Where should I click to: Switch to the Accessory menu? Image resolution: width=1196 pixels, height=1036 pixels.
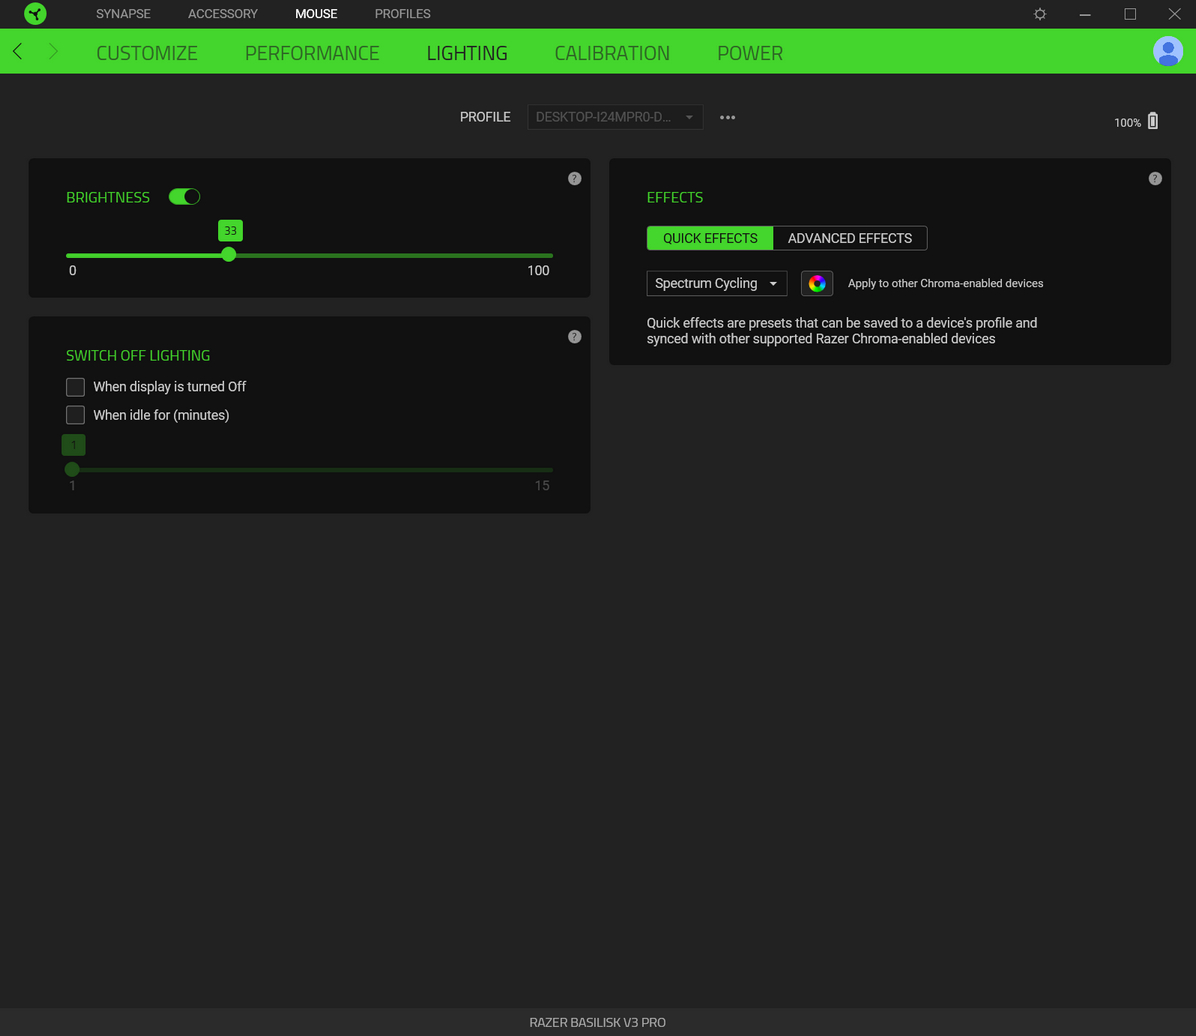click(x=223, y=14)
